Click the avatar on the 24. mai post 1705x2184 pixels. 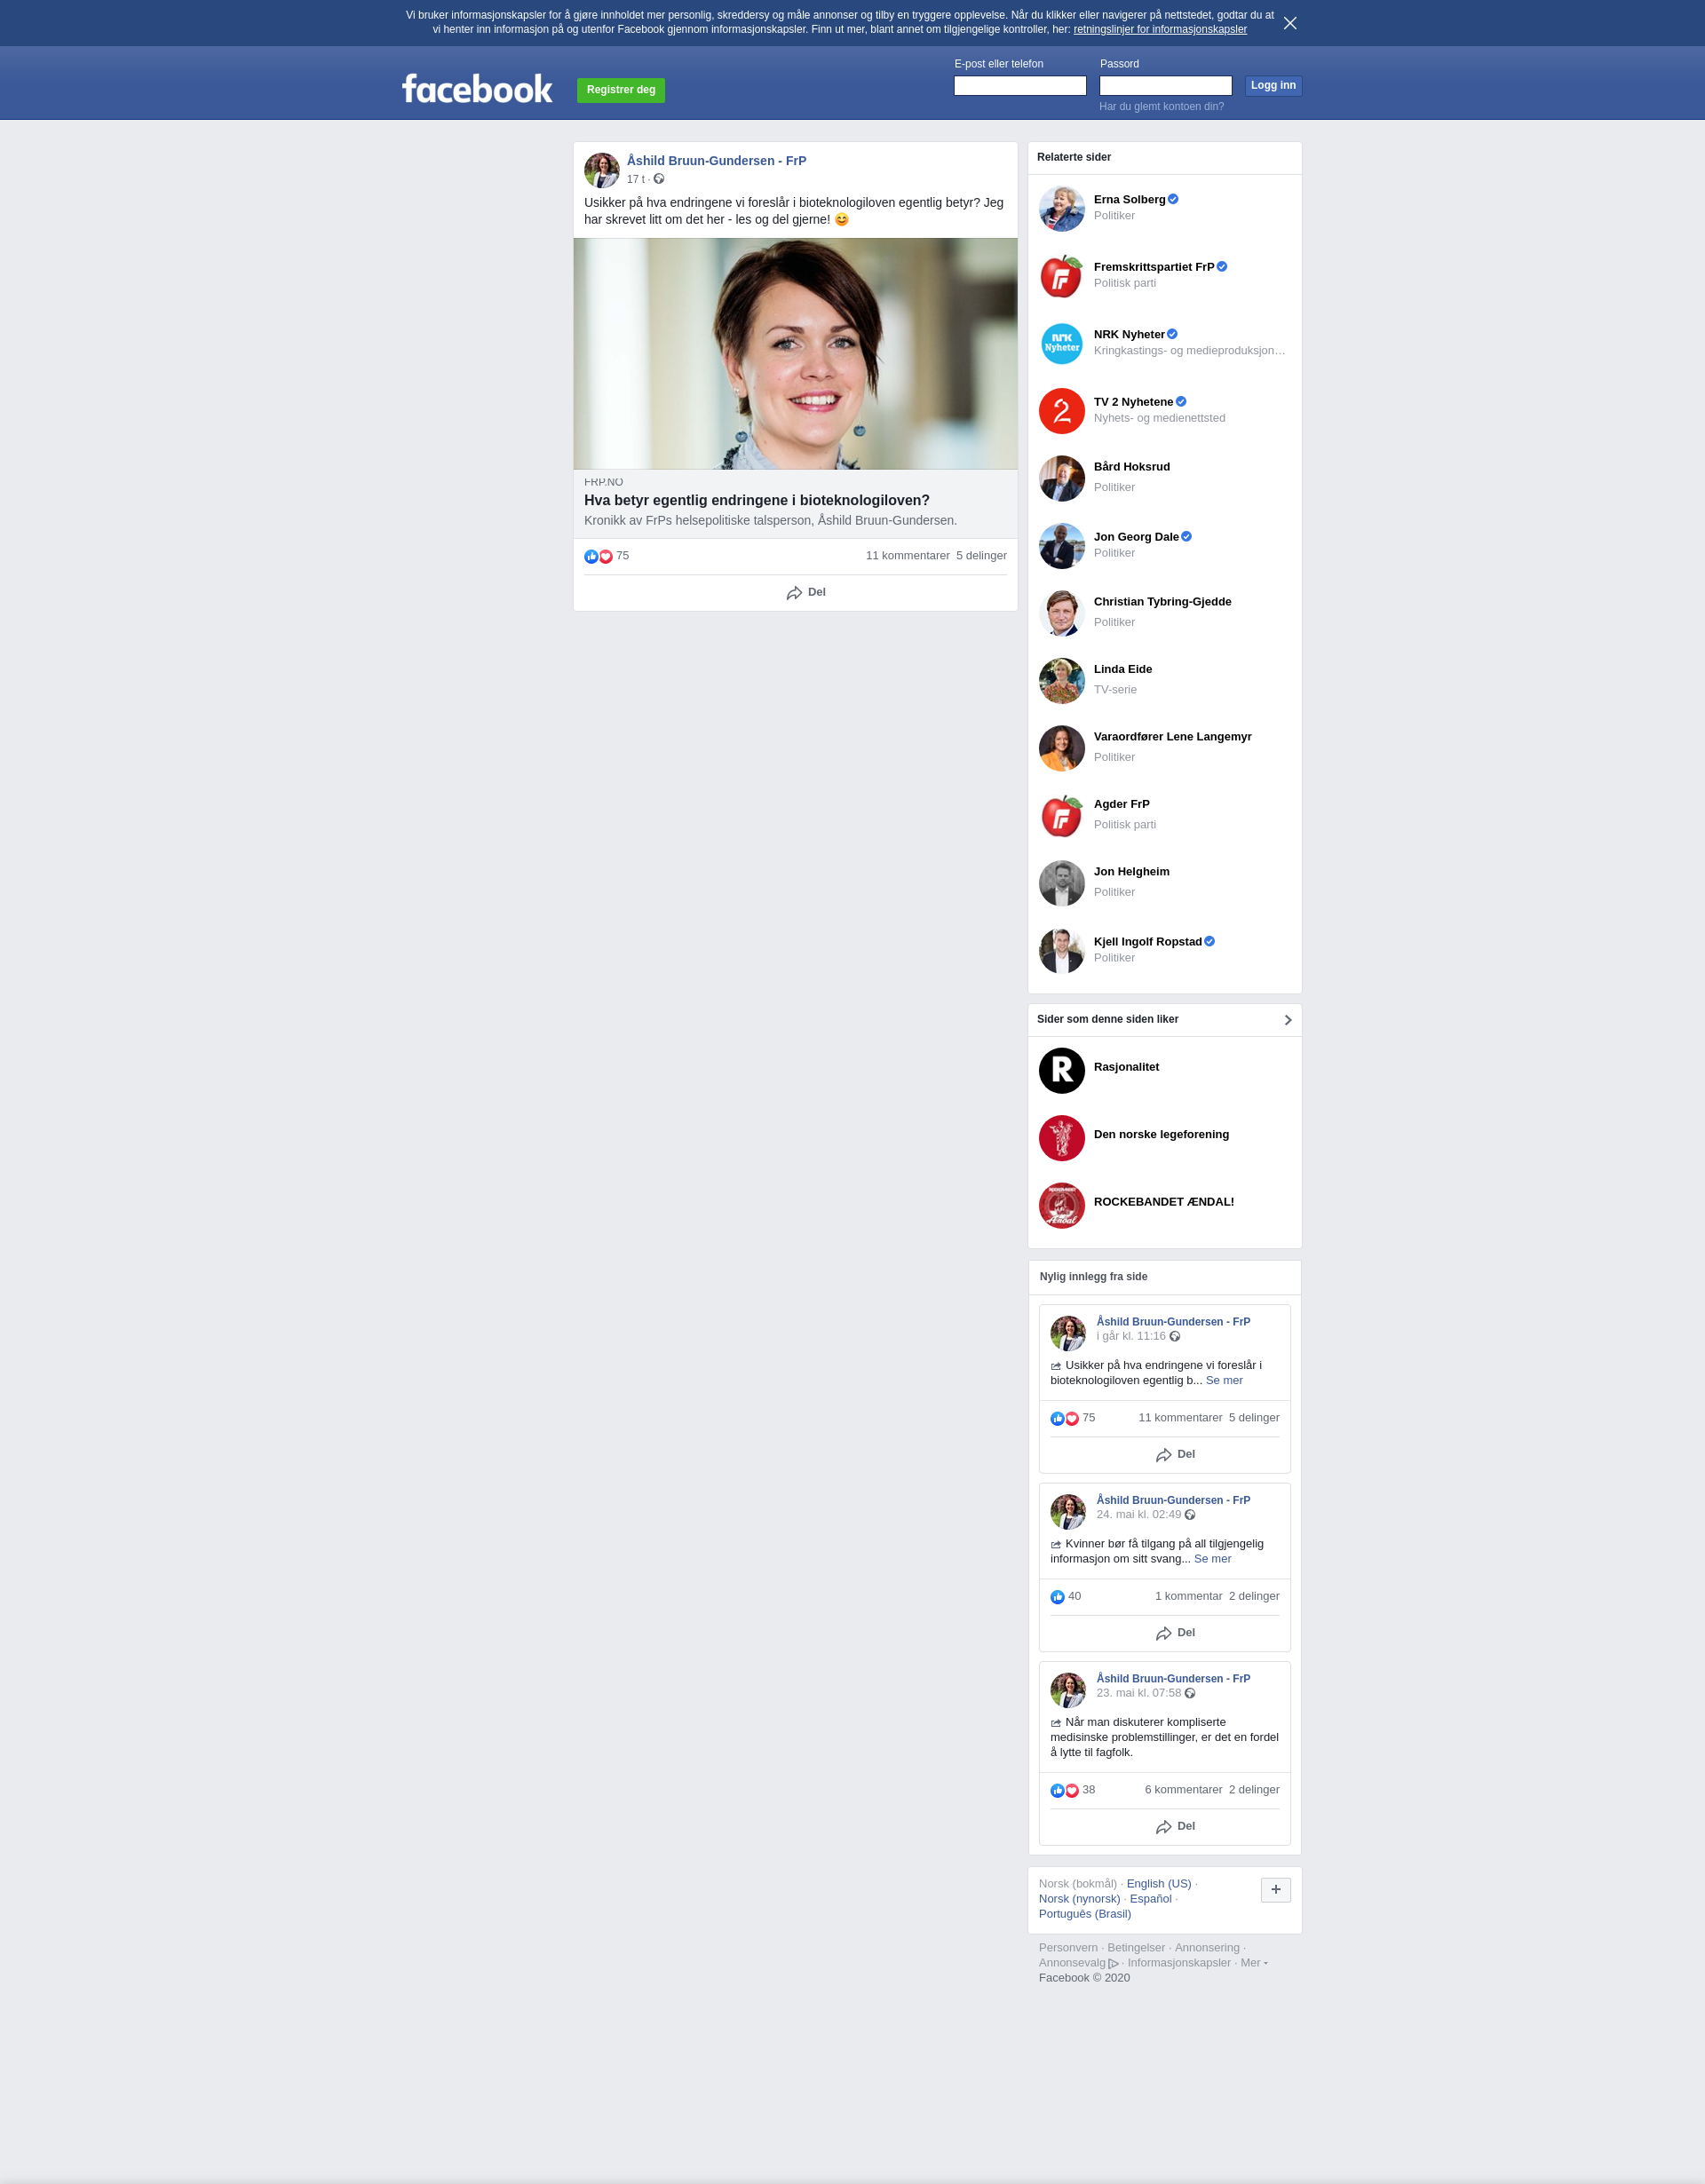coord(1067,1511)
